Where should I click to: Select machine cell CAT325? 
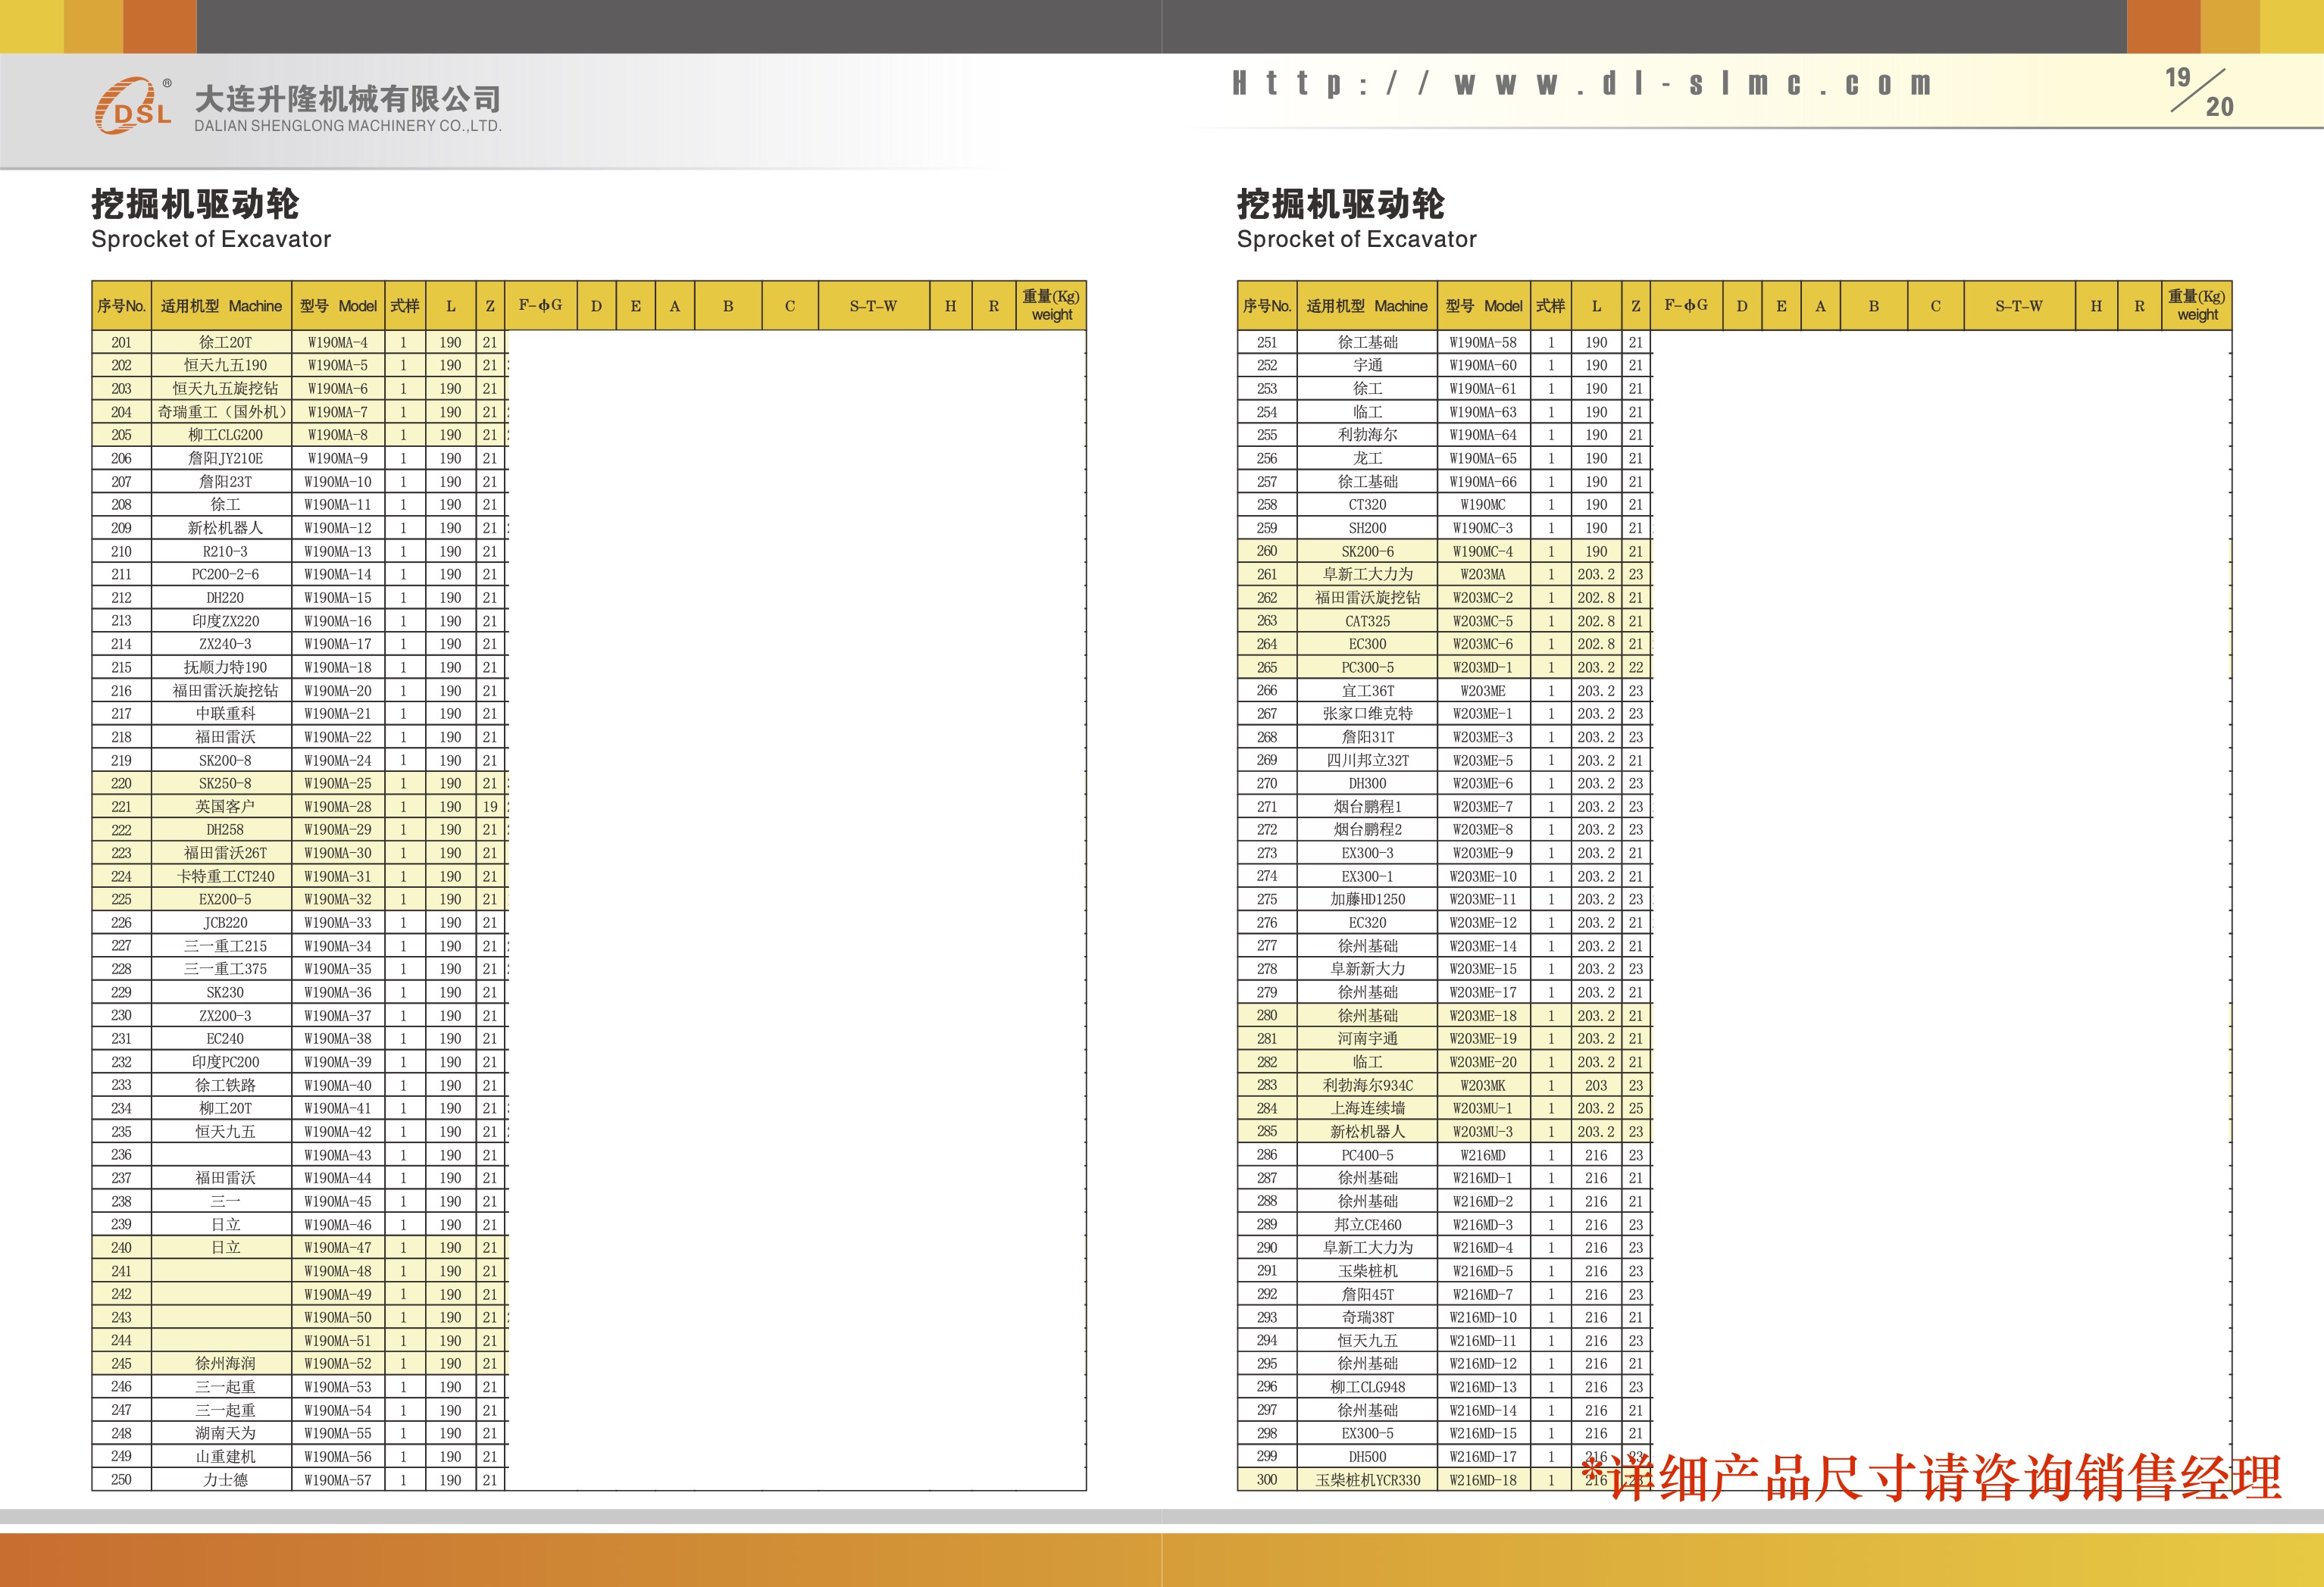pyautogui.click(x=1367, y=621)
